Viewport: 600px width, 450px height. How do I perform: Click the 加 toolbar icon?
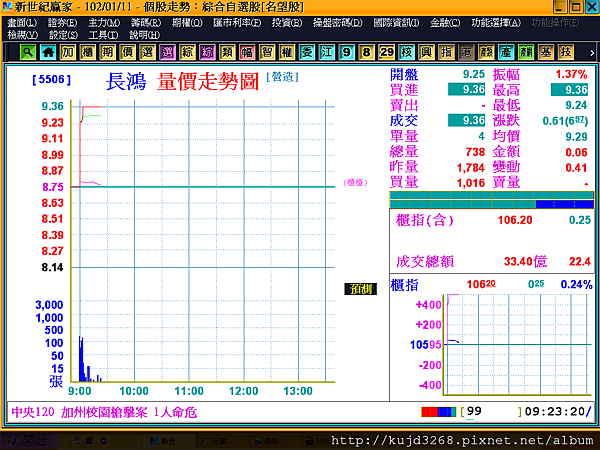coord(68,52)
